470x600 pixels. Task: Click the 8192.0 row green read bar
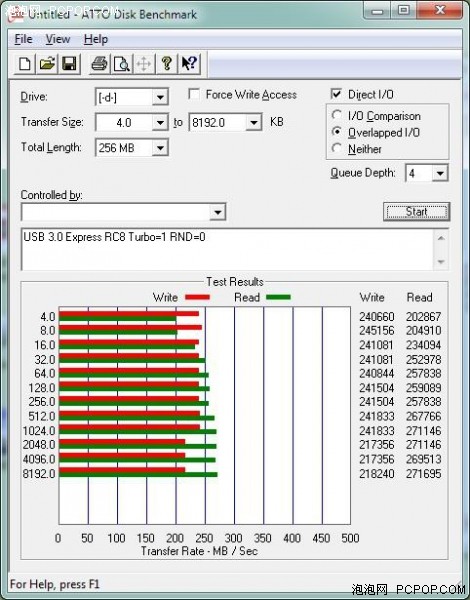pos(138,475)
